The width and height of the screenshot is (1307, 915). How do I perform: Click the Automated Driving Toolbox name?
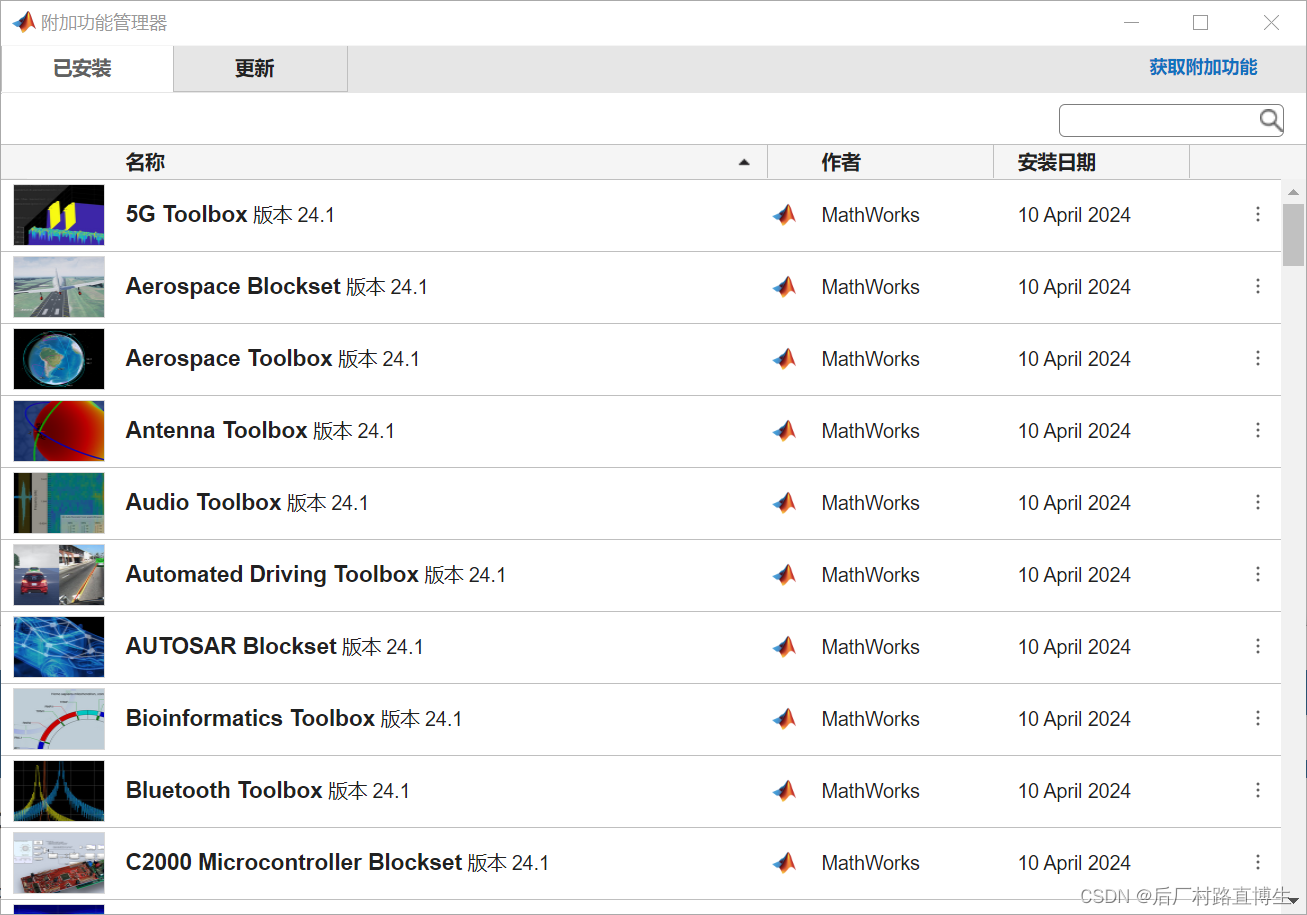point(272,574)
